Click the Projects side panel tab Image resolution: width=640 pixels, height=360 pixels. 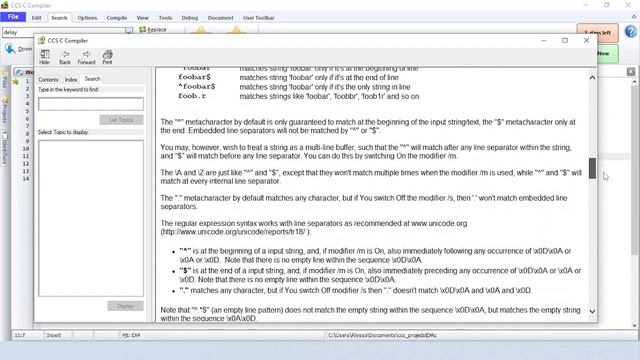(x=4, y=110)
